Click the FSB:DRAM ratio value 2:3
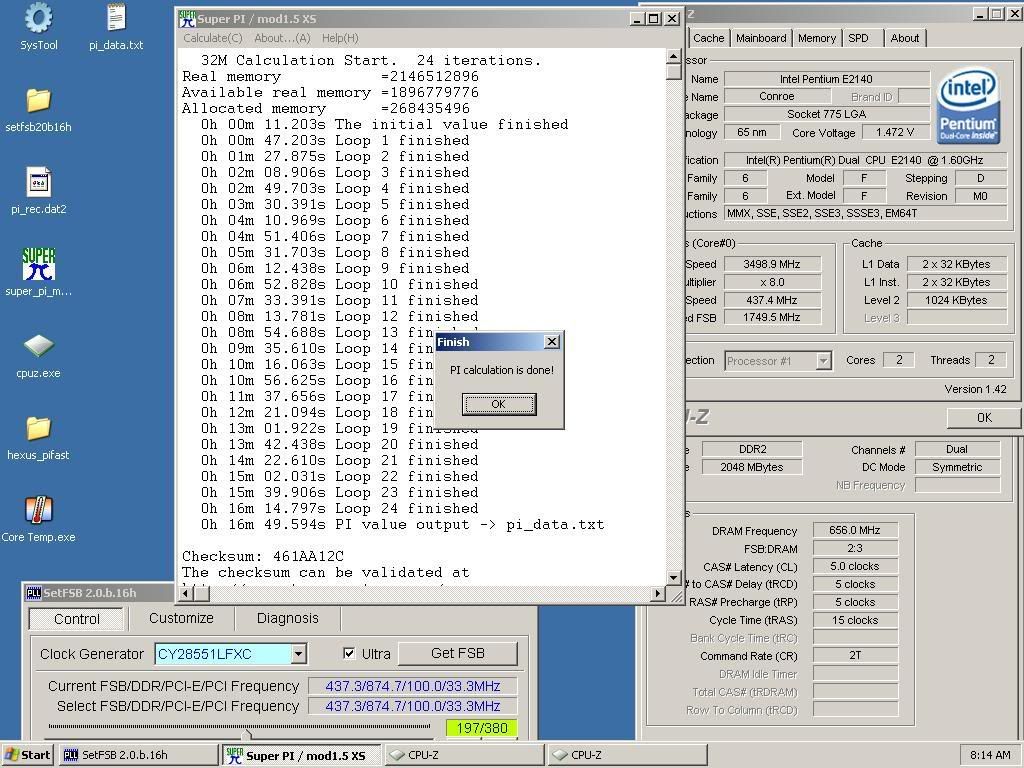Viewport: 1024px width, 768px height. coord(855,549)
